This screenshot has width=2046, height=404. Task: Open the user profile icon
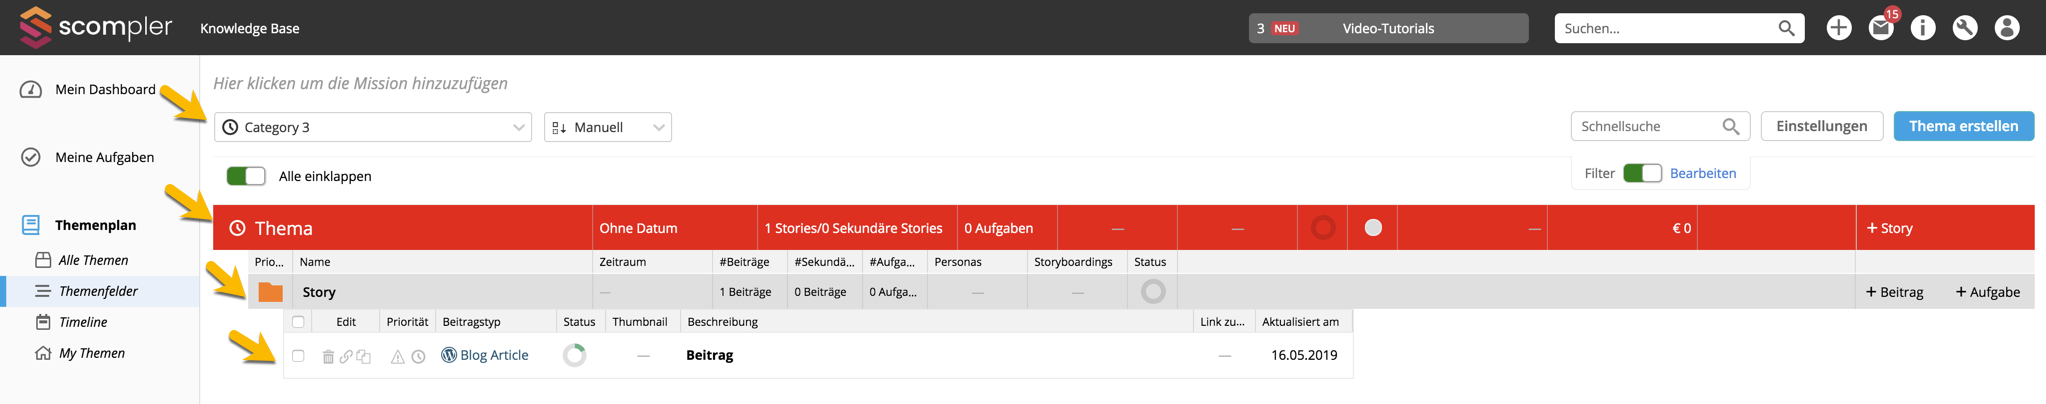point(2006,28)
